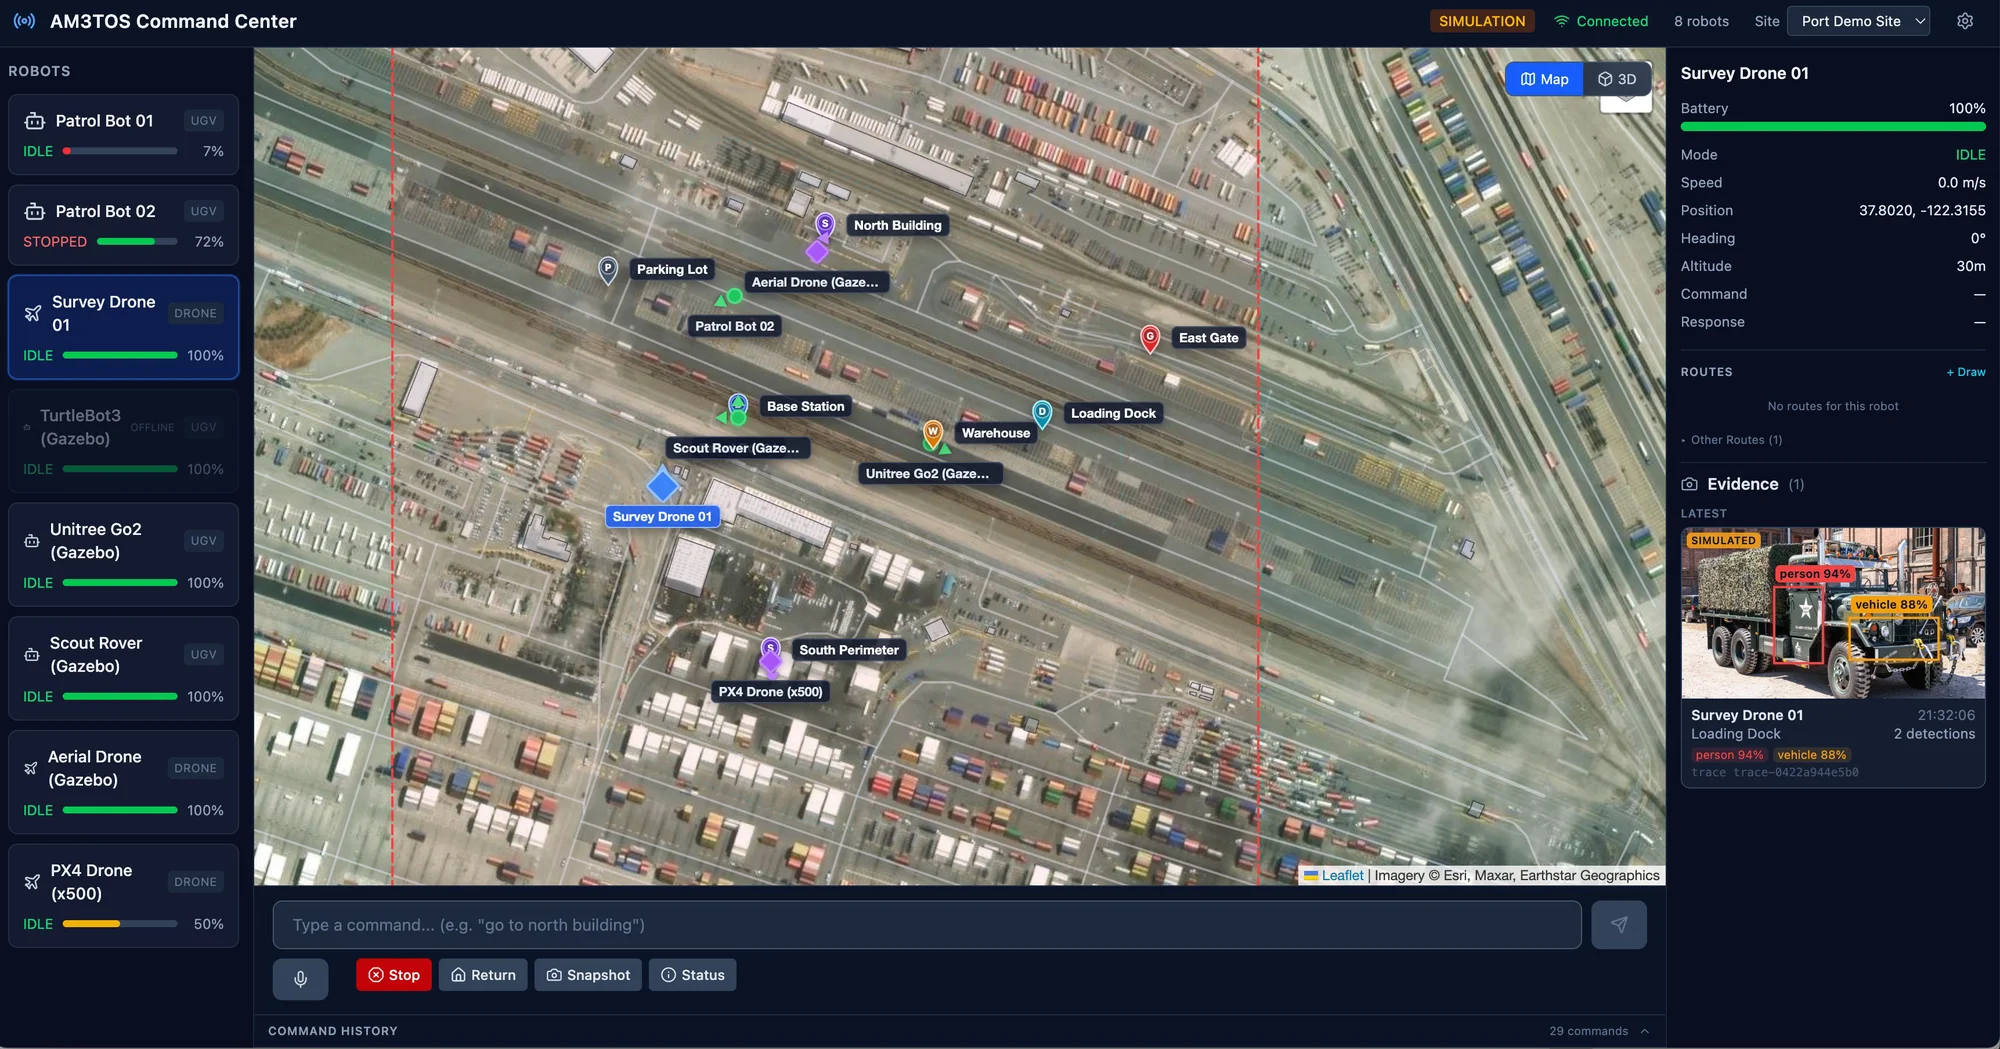Click the Loading Dock map pin
This screenshot has width=2000, height=1049.
pyautogui.click(x=1042, y=414)
